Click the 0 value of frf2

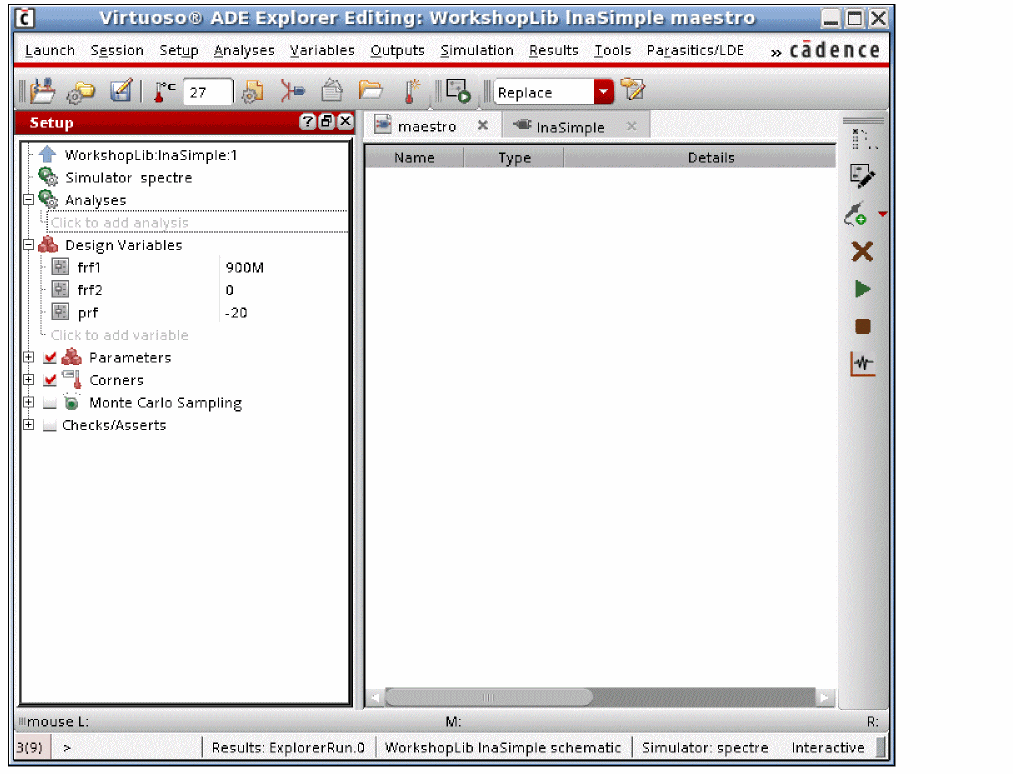(x=229, y=290)
